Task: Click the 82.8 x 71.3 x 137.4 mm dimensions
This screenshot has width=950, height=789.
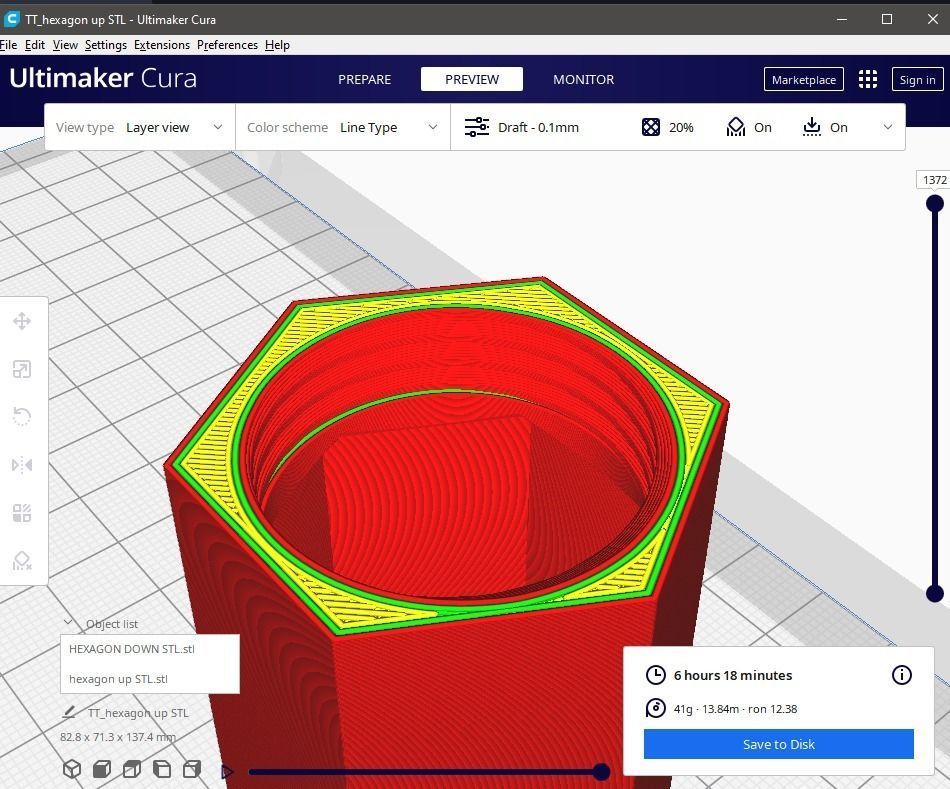Action: [x=118, y=737]
